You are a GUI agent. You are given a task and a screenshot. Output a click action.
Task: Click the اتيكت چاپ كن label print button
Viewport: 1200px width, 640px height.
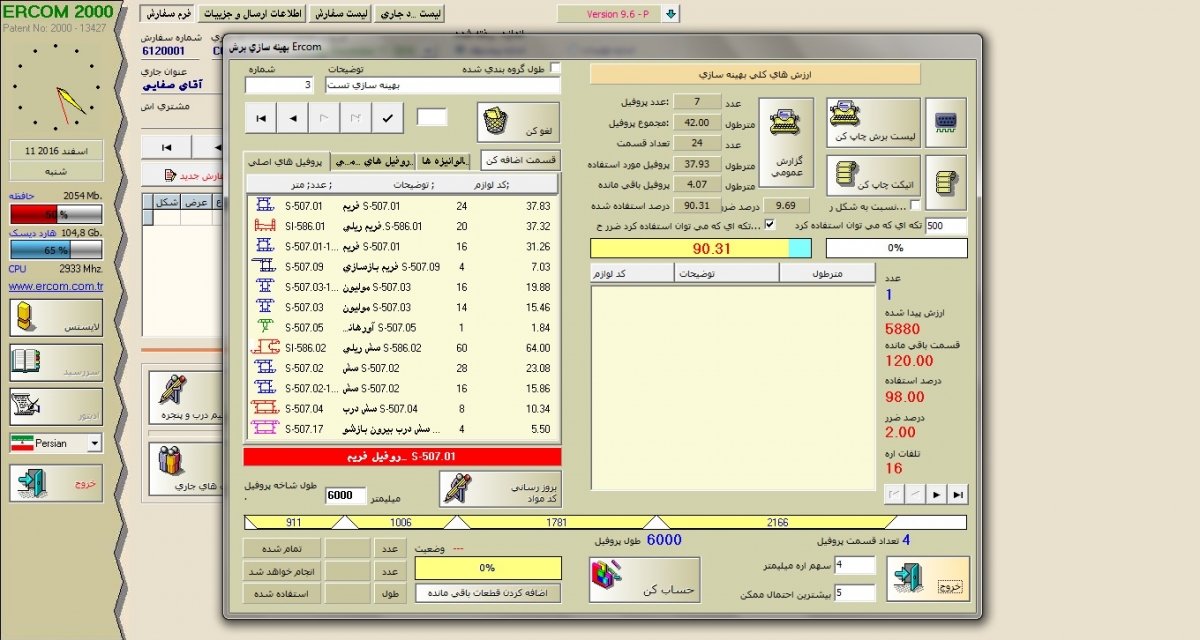pyautogui.click(x=873, y=175)
